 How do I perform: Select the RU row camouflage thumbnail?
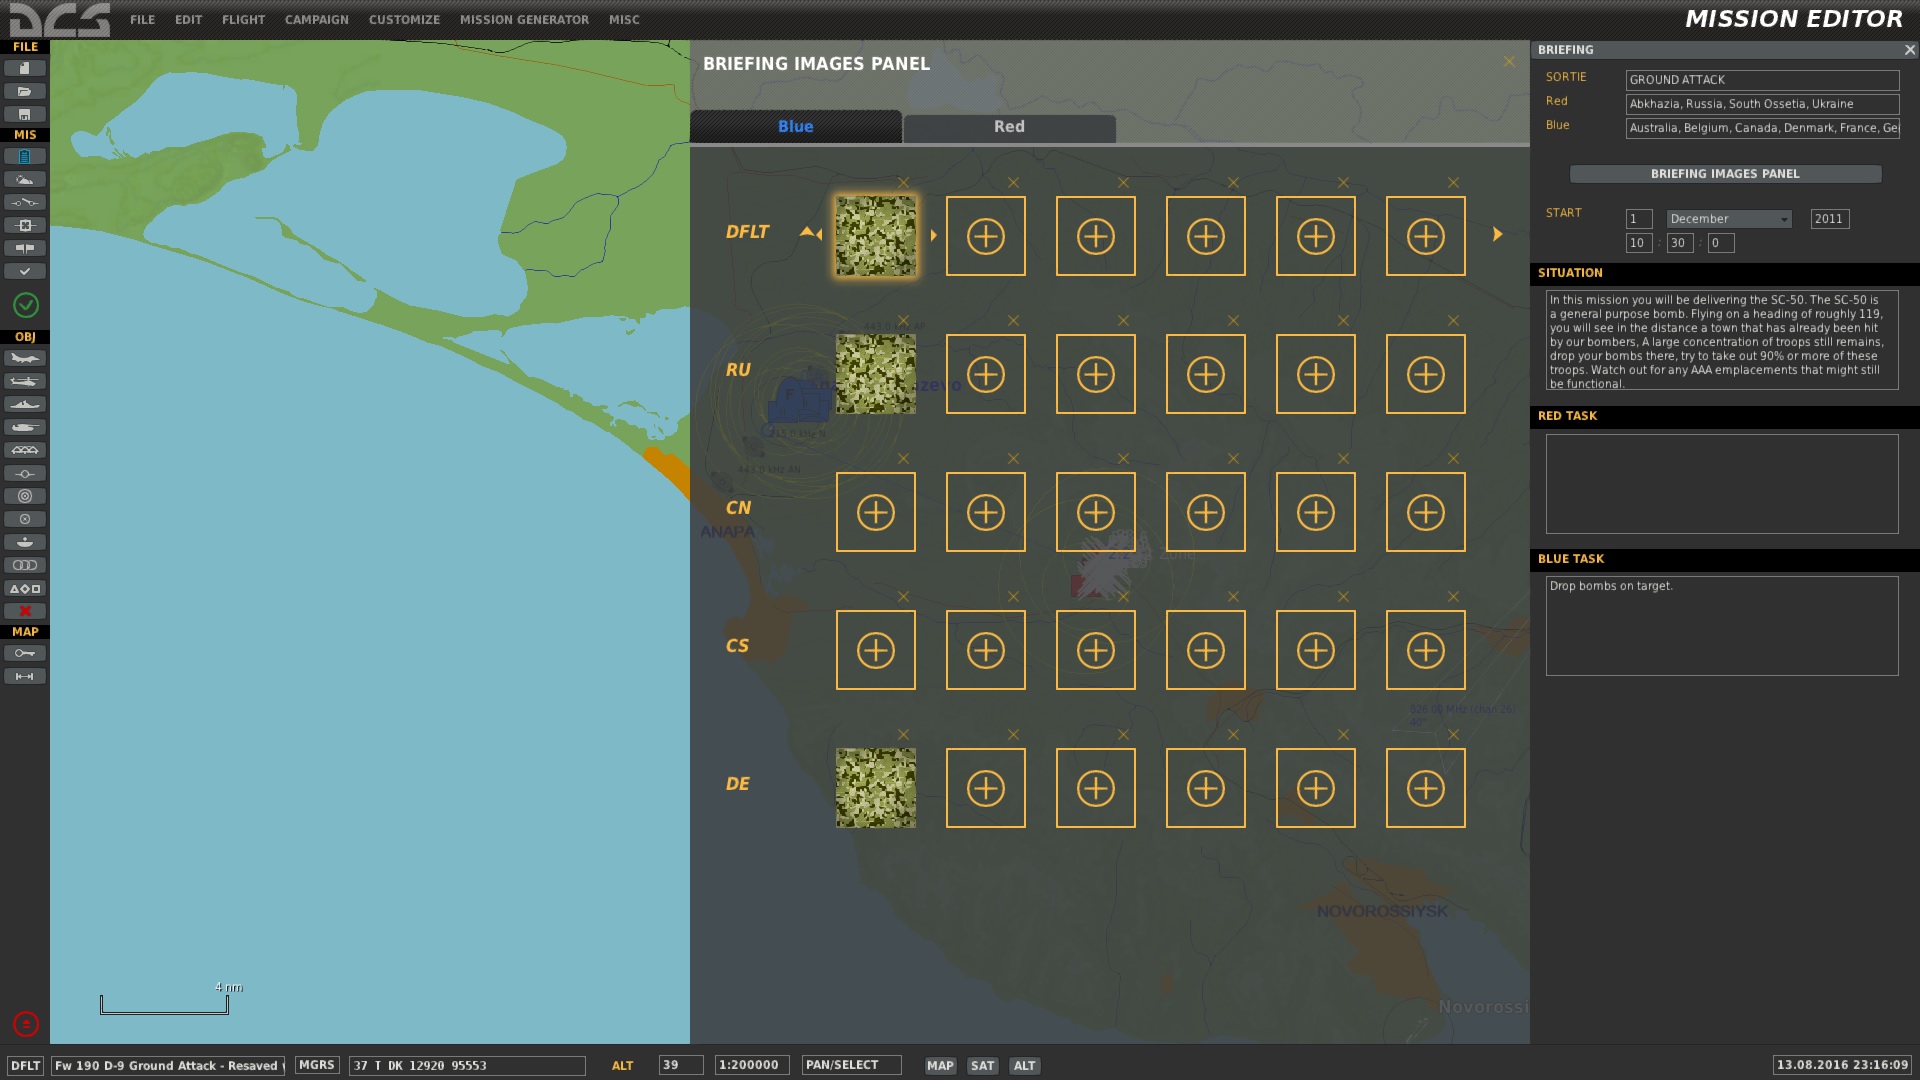click(x=876, y=374)
